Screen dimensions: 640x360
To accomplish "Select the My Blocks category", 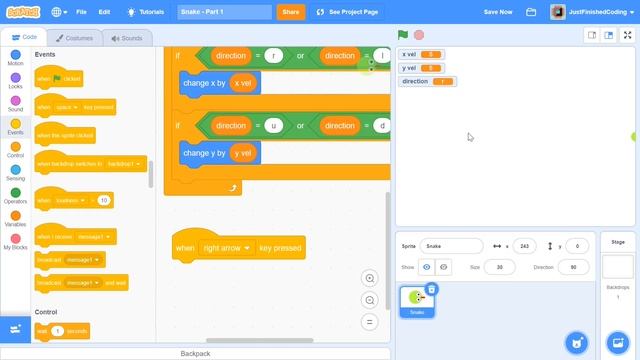I will [16, 242].
